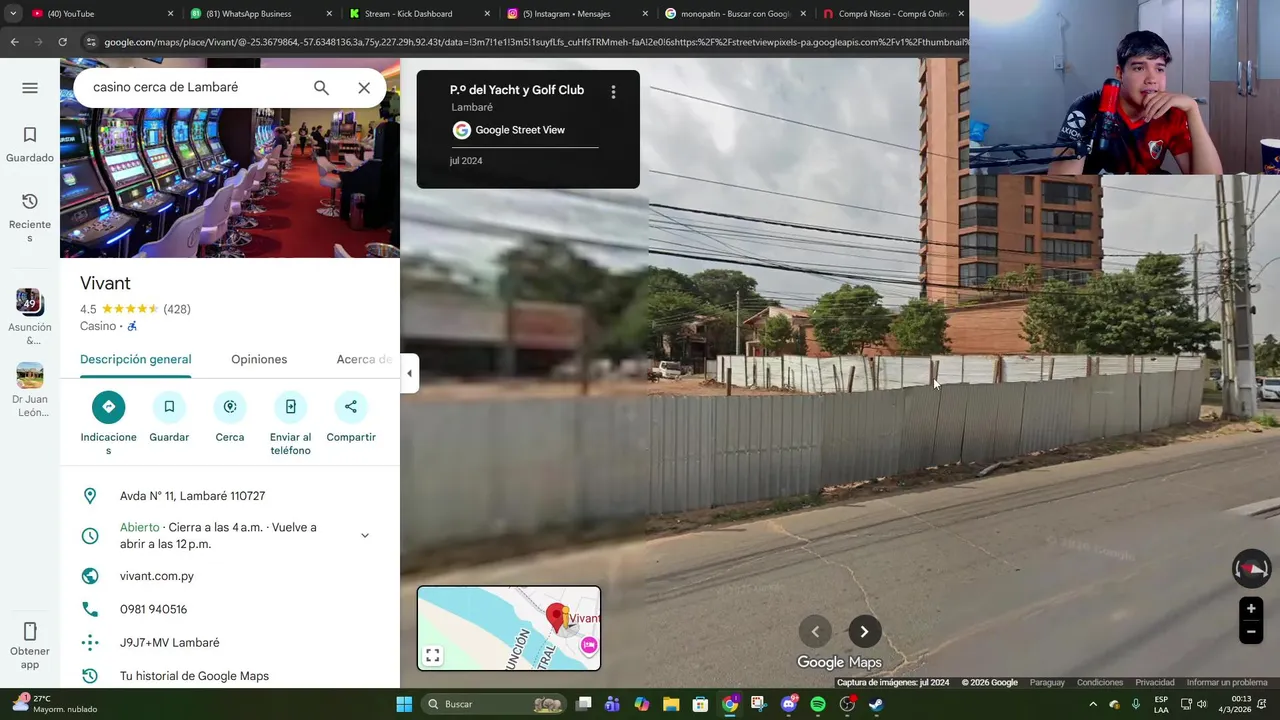Screen dimensions: 1280x720
Task: Open Spotify from the taskbar
Action: tap(818, 704)
